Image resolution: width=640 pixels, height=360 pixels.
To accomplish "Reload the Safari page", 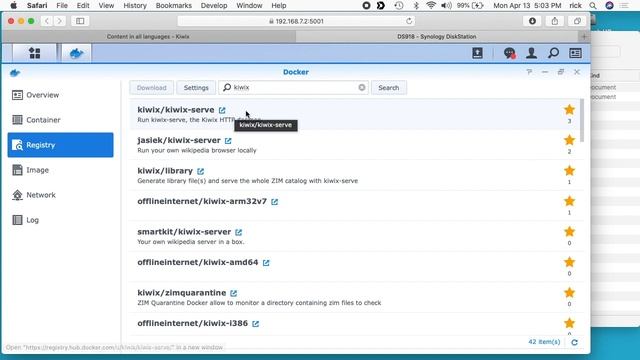I will (409, 21).
